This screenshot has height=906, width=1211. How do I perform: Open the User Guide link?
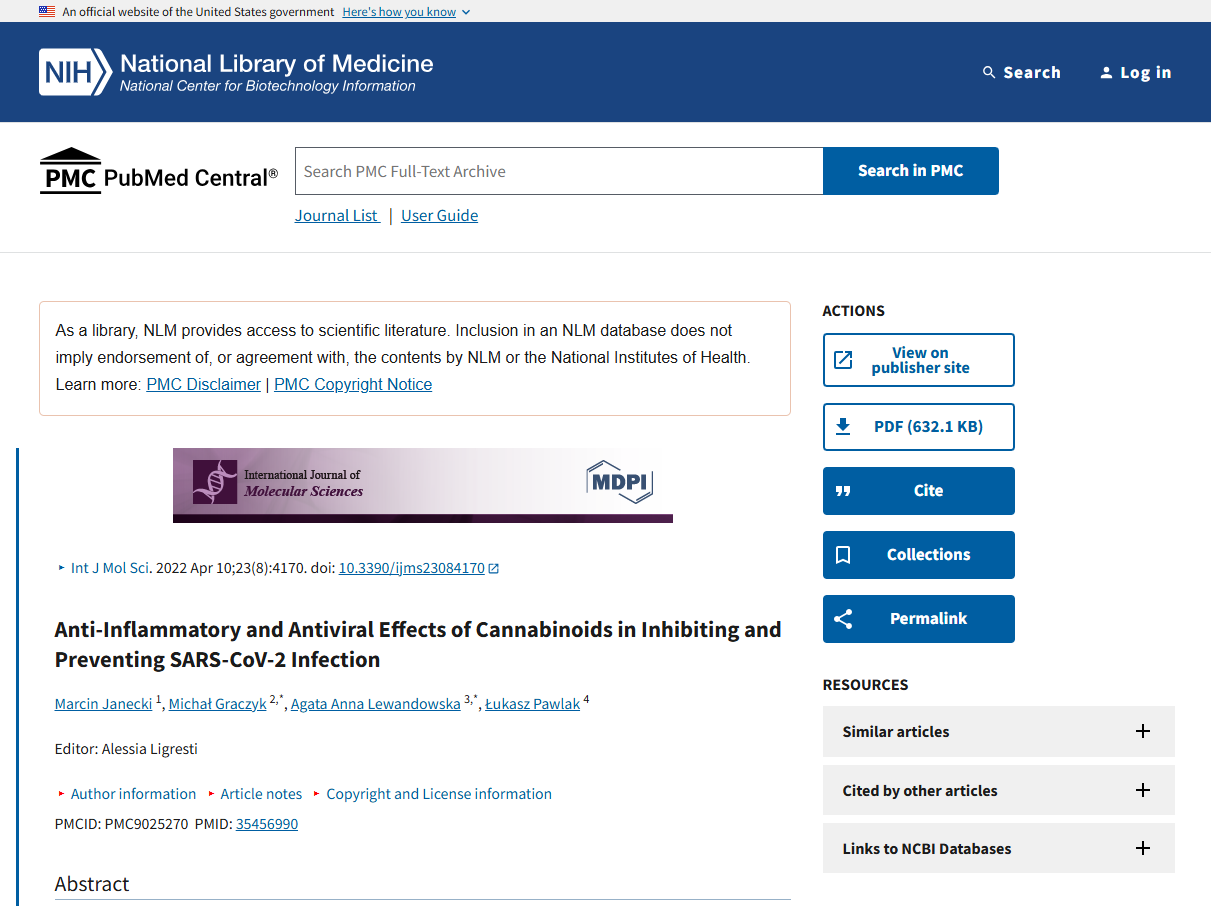click(x=439, y=215)
